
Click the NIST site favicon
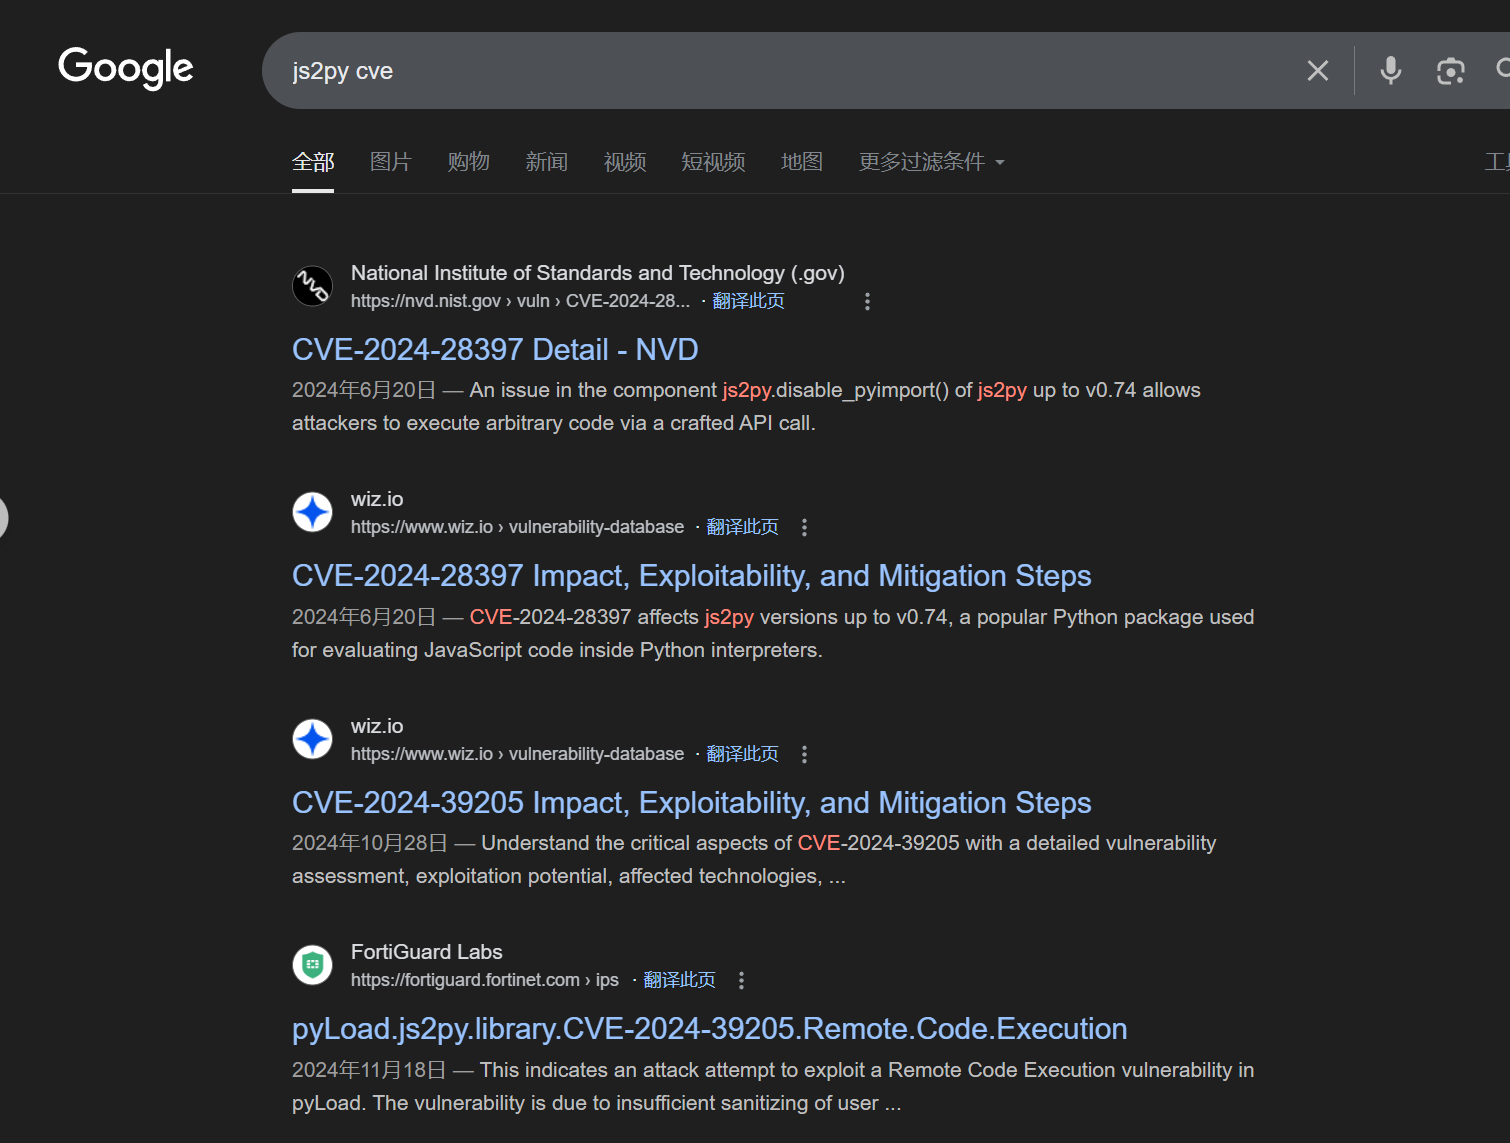pyautogui.click(x=312, y=286)
